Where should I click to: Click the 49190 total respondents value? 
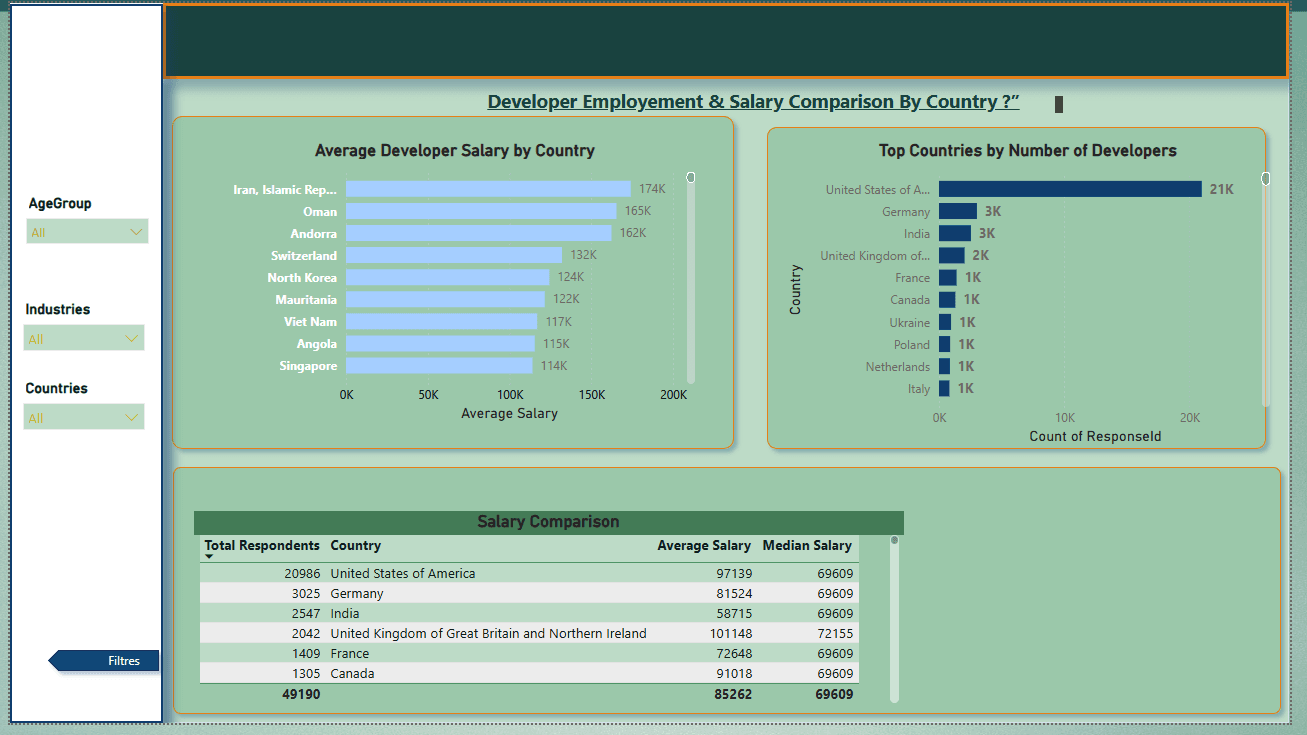tap(301, 694)
